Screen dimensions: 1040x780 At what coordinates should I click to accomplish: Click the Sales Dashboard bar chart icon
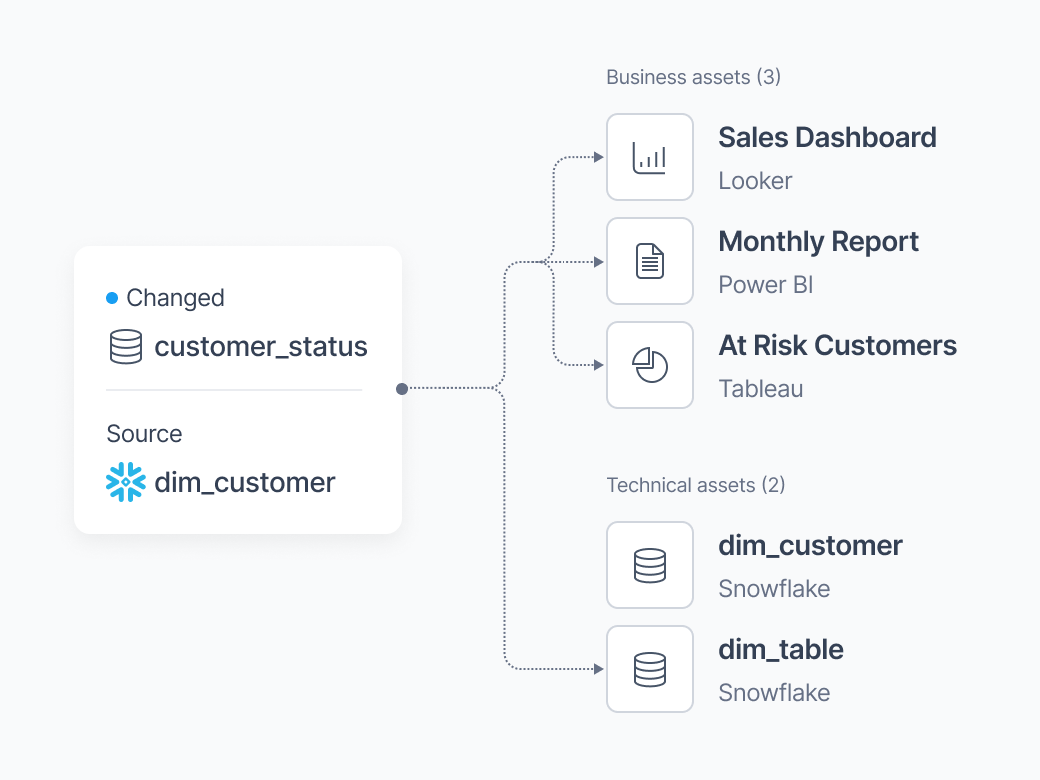coord(649,157)
